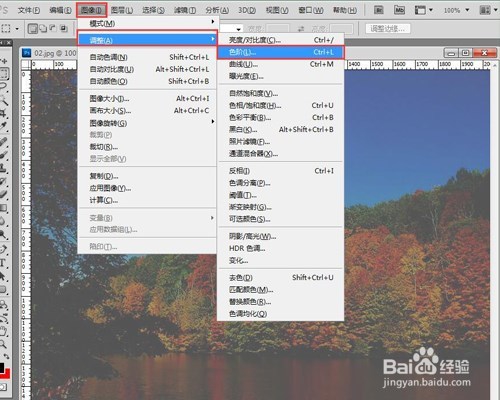Open Mini Bridge (Mb) from the app bar
The width and height of the screenshot is (500, 400).
pyautogui.click(x=399, y=10)
